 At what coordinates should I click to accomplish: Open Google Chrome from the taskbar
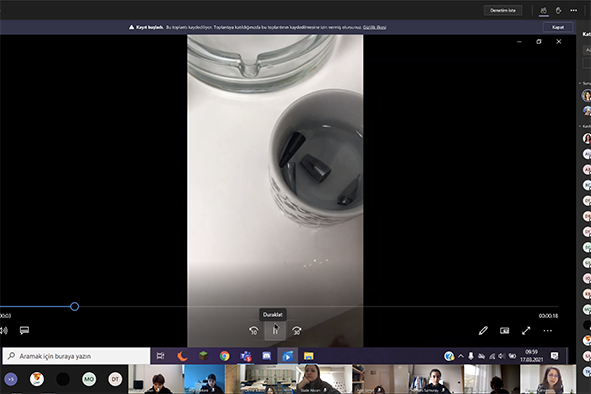click(225, 356)
